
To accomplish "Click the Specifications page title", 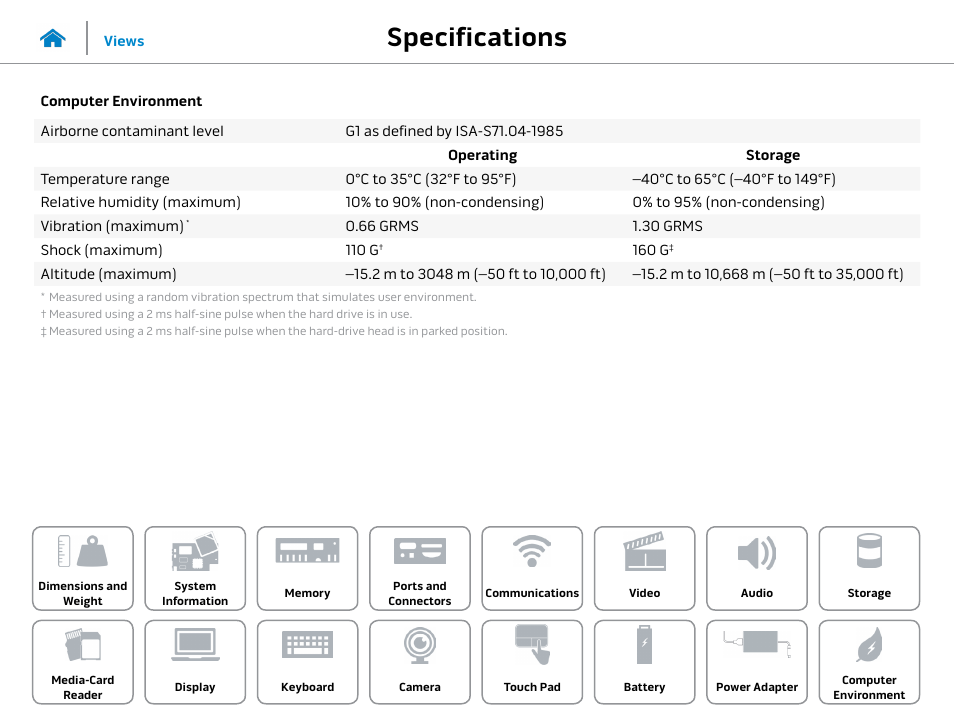I will click(476, 38).
